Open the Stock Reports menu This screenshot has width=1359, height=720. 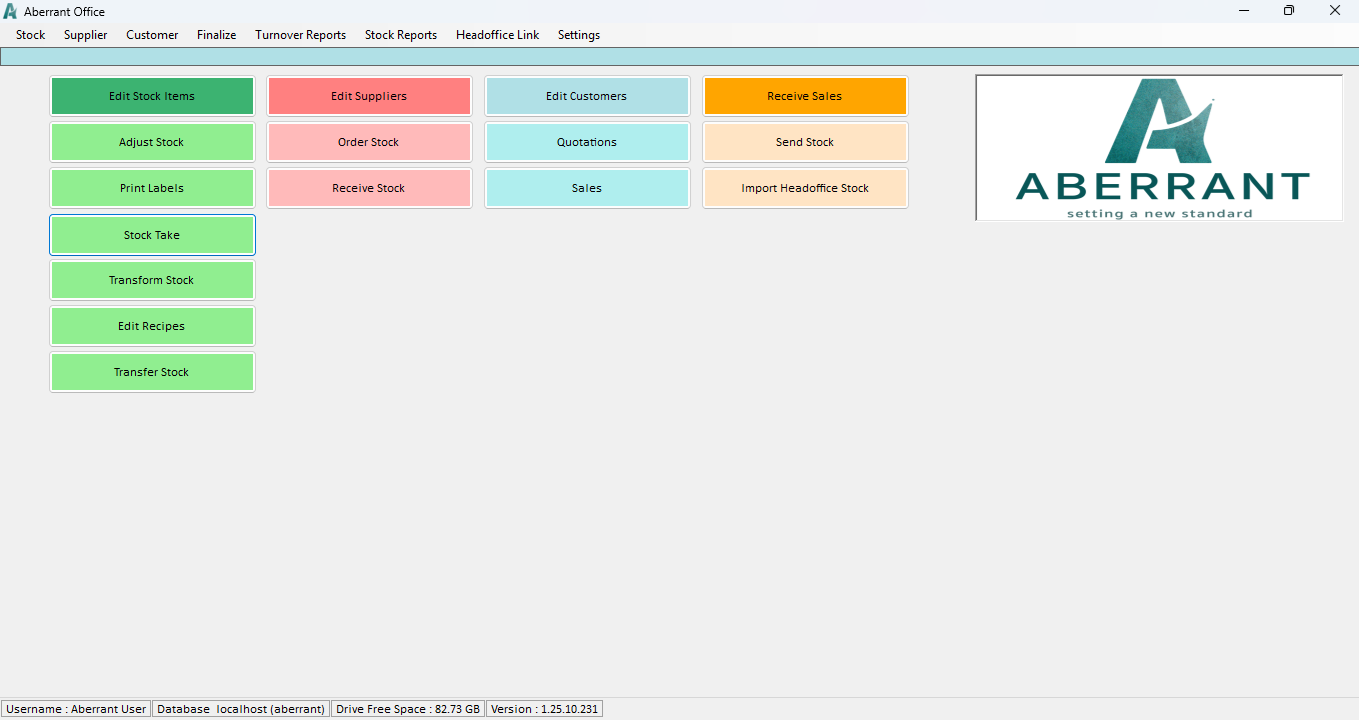pyautogui.click(x=400, y=35)
